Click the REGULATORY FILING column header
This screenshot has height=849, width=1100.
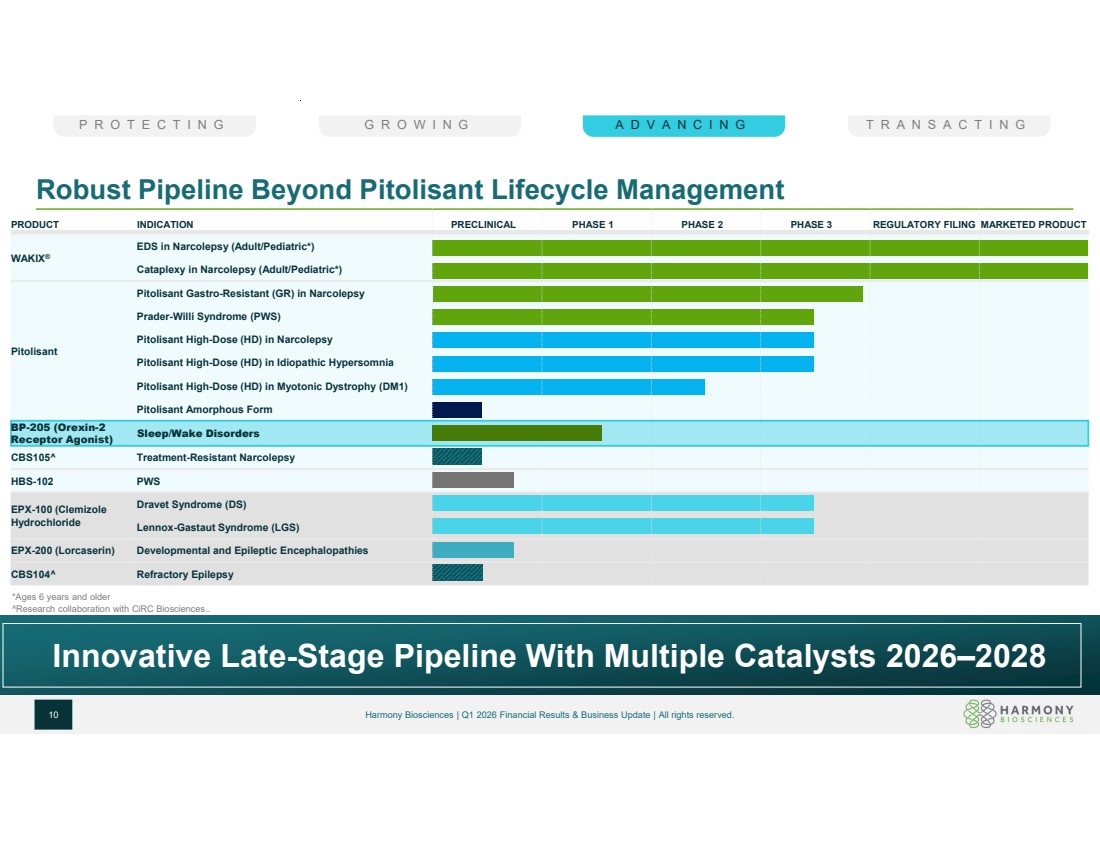(924, 225)
